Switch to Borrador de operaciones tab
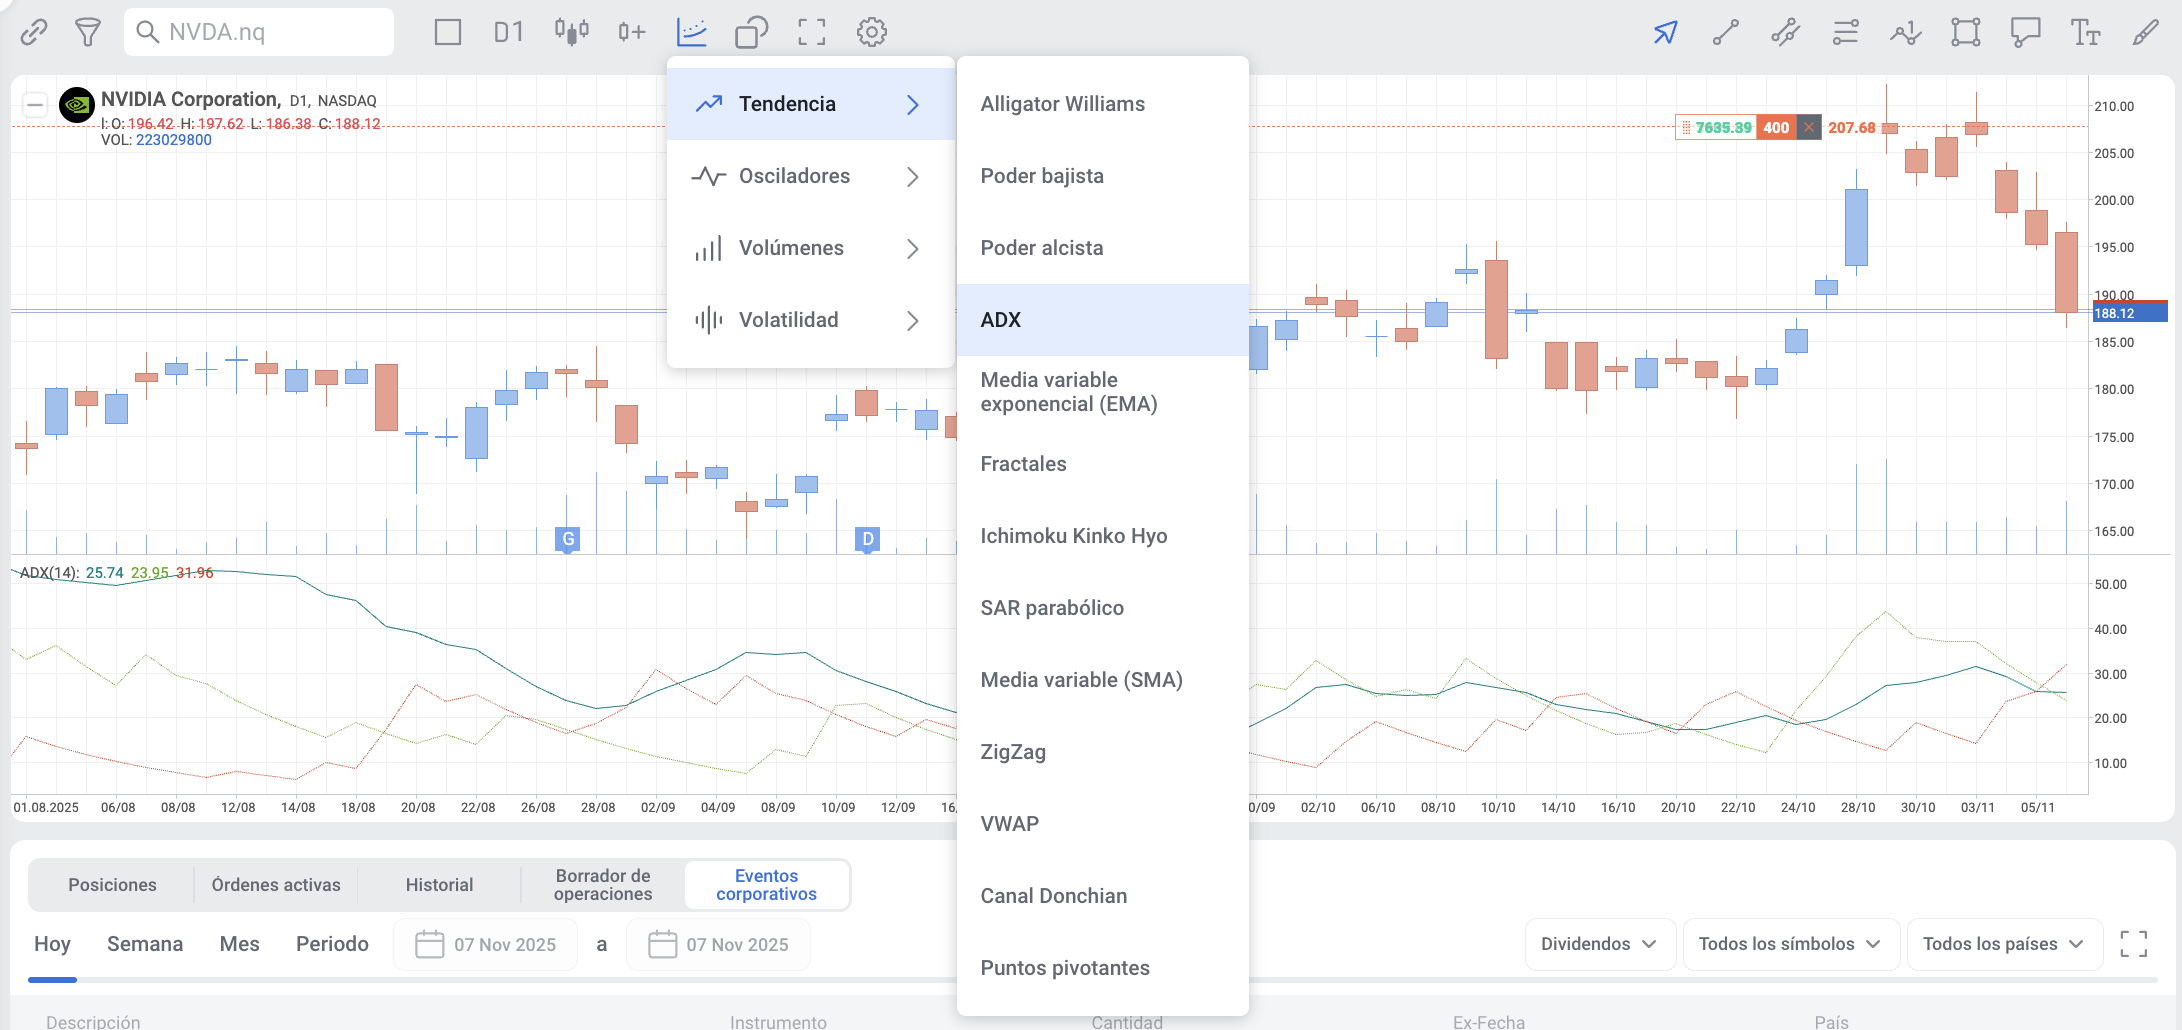 tap(603, 885)
